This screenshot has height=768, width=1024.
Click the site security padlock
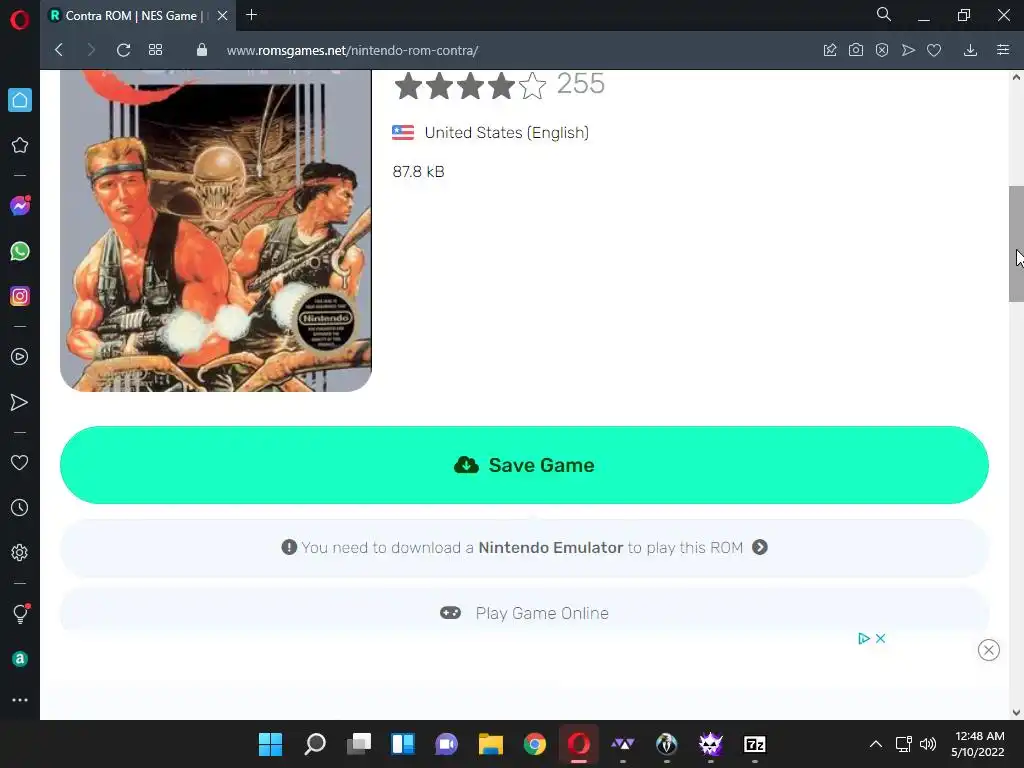coord(202,50)
